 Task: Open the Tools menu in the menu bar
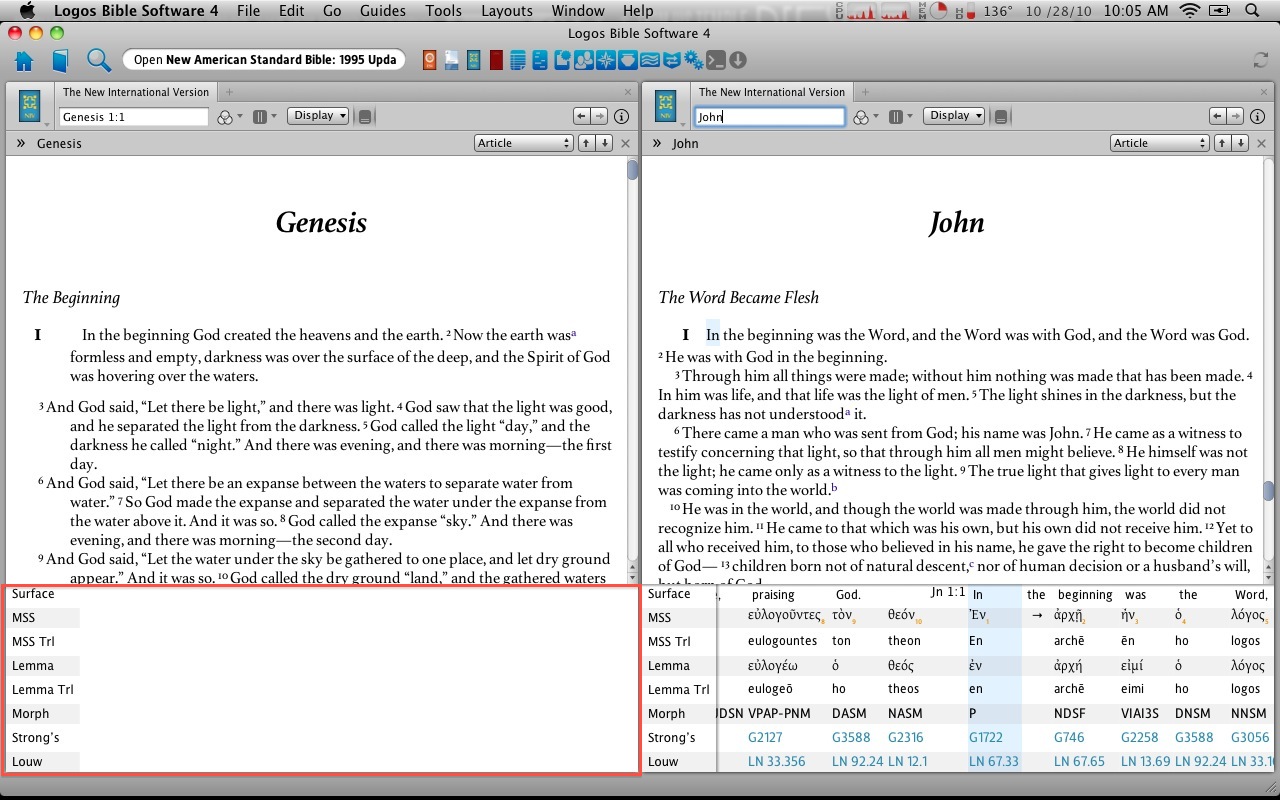[443, 11]
